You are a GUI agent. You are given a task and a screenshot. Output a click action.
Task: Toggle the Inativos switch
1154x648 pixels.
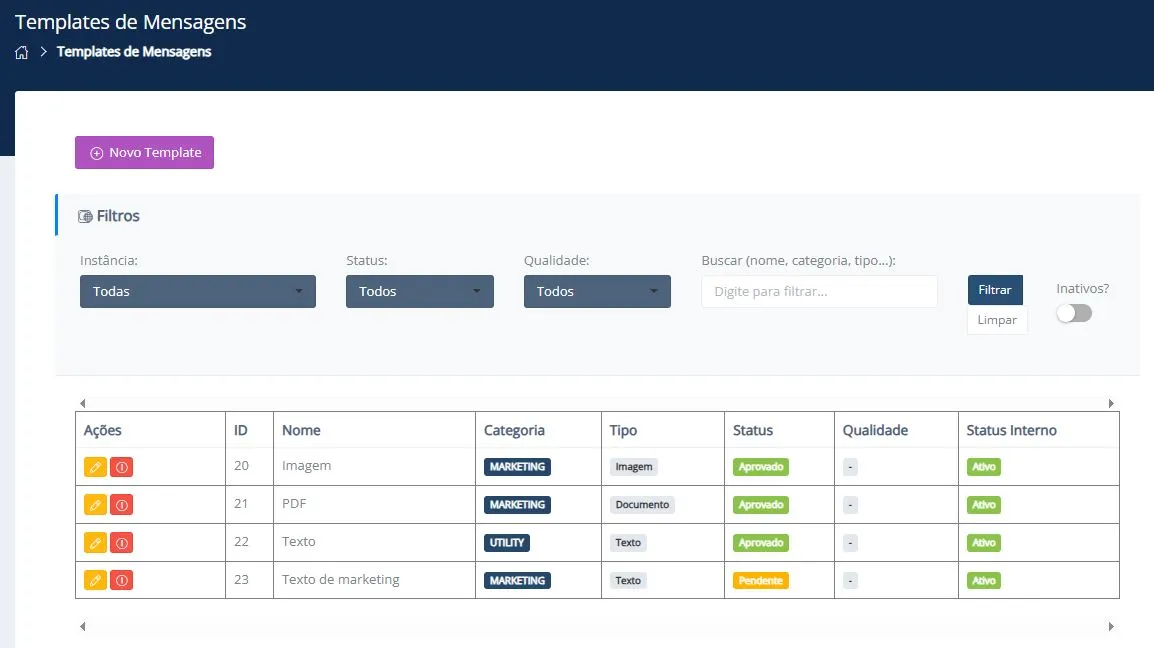pyautogui.click(x=1074, y=313)
